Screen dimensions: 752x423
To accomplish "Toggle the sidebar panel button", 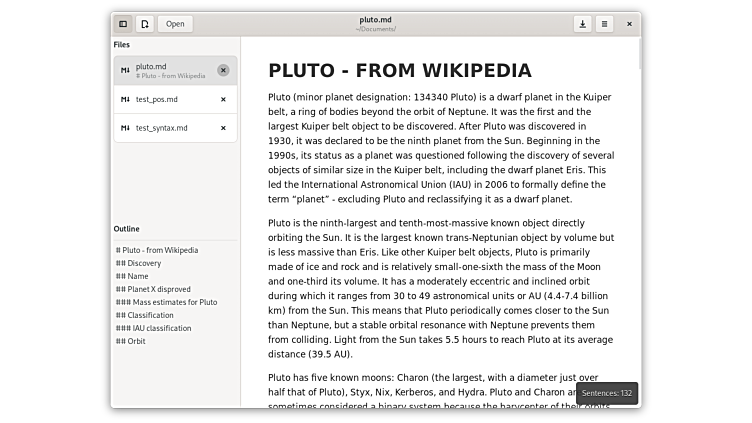I will coord(123,24).
